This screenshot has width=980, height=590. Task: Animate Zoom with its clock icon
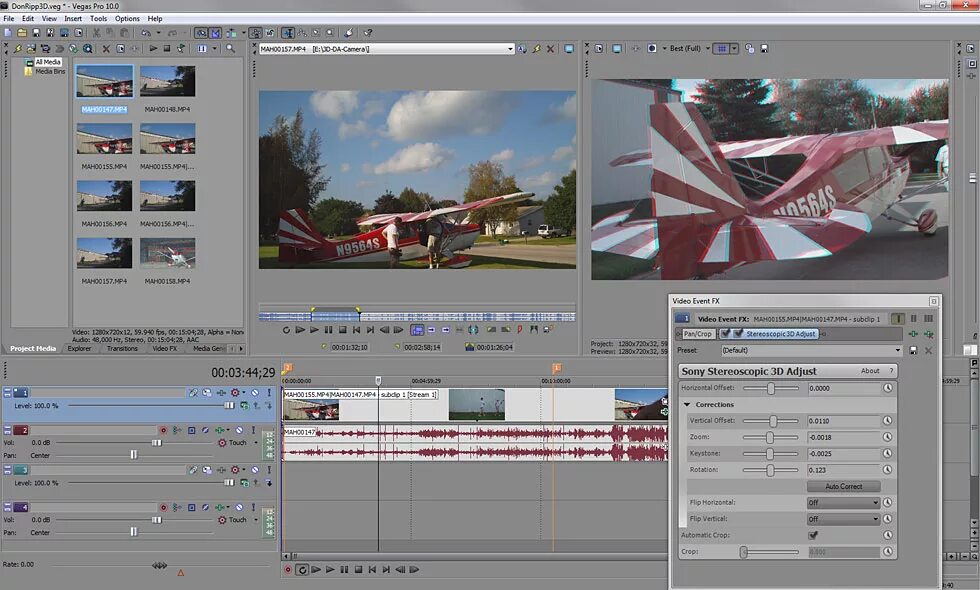[888, 437]
